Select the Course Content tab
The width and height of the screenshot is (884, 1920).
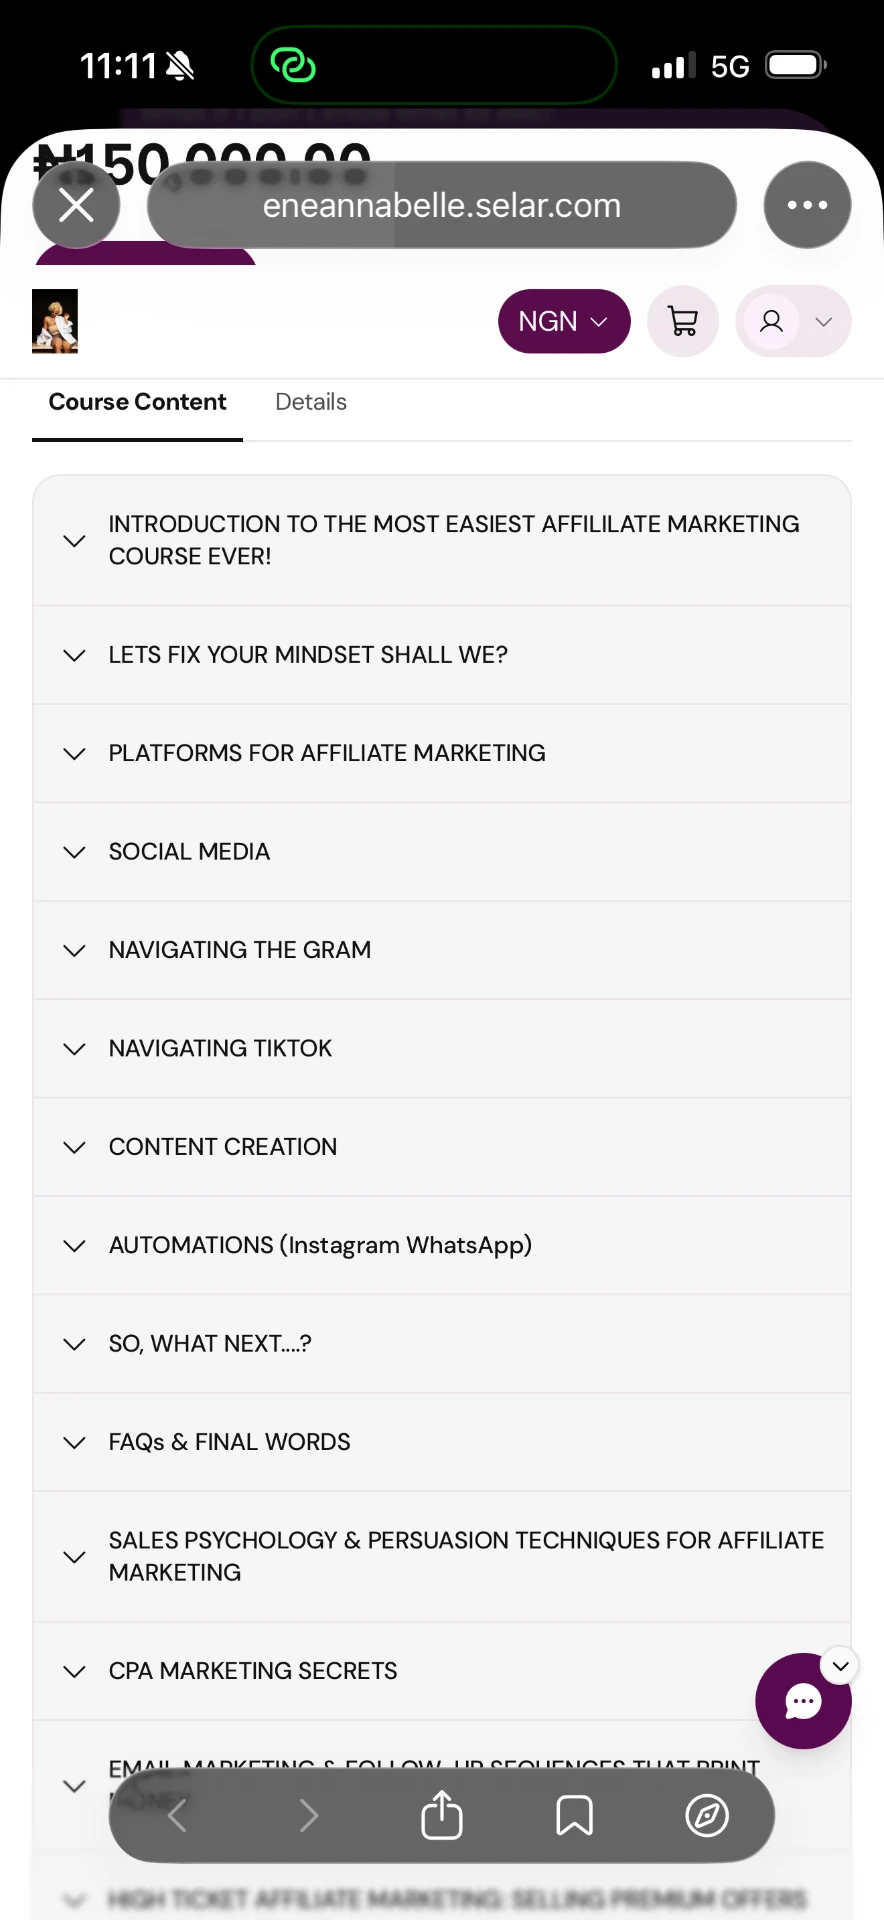click(137, 402)
